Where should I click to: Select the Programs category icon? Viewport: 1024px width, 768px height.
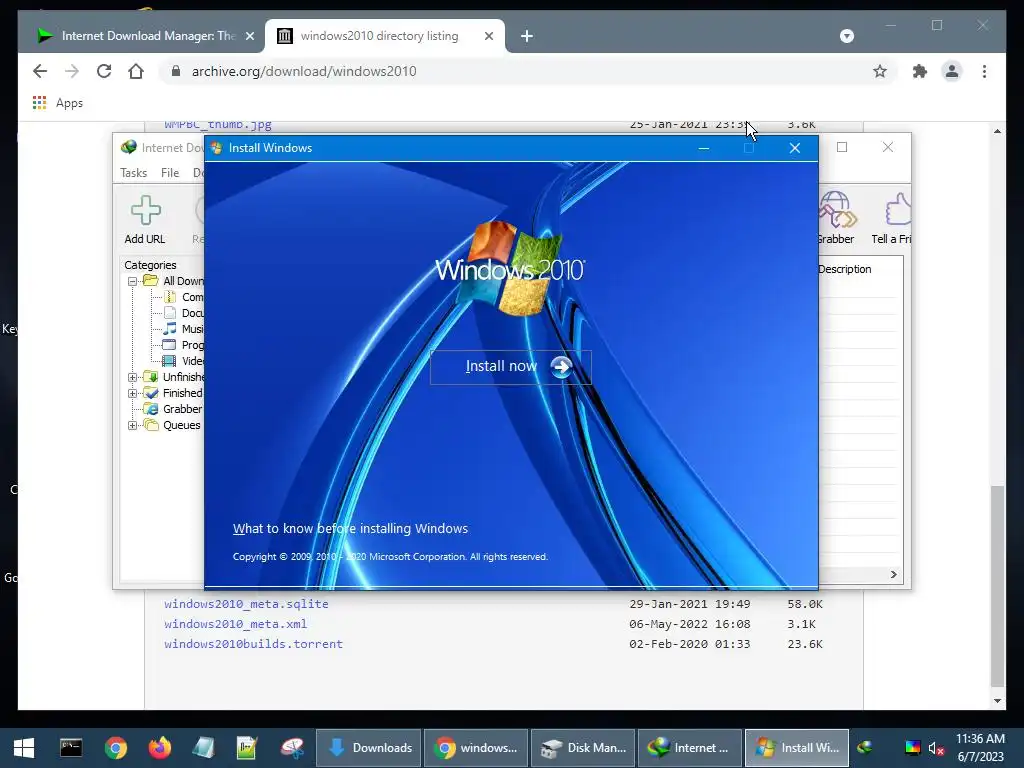[170, 345]
